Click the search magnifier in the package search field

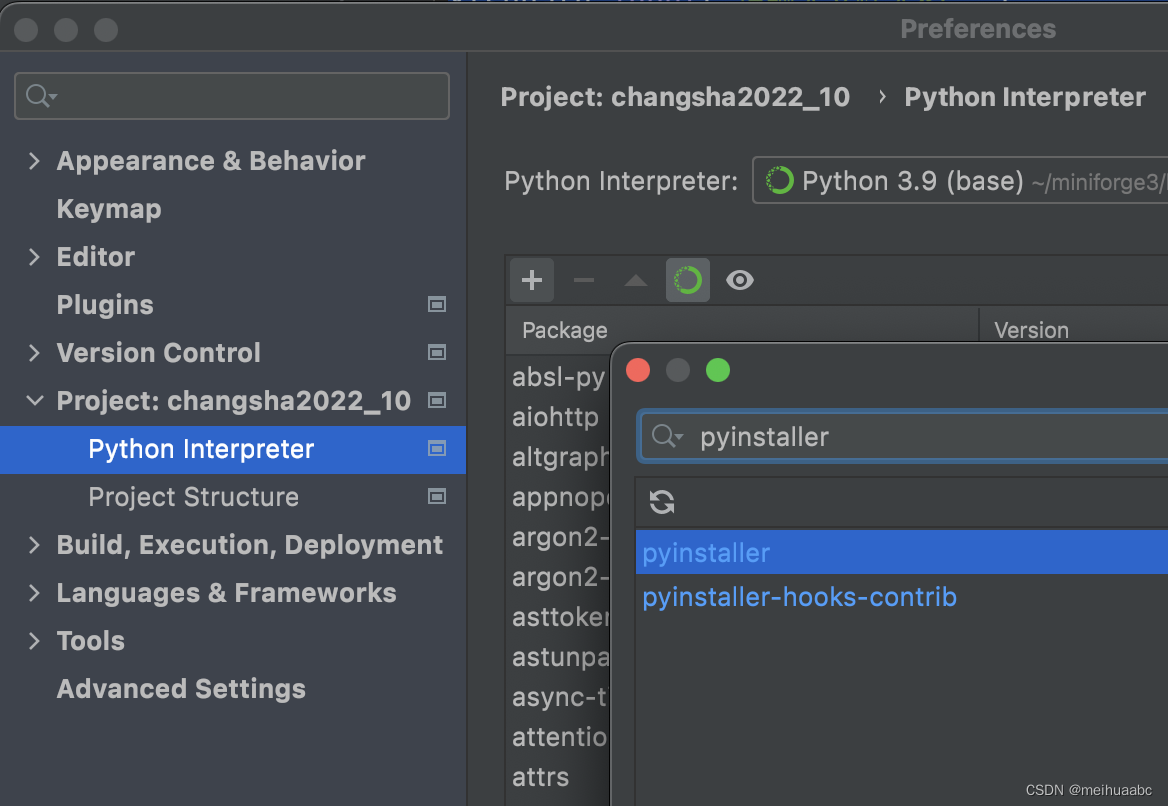(x=665, y=436)
